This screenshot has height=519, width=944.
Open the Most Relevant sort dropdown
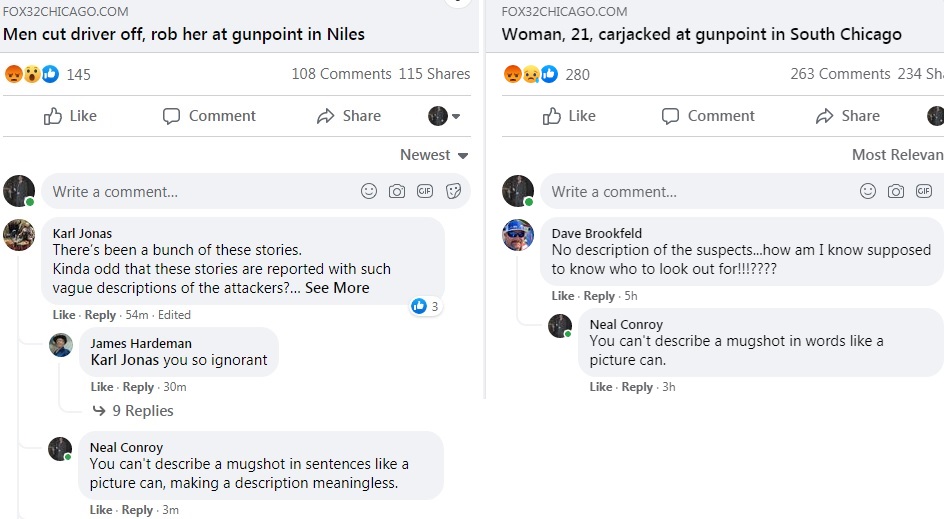pyautogui.click(x=897, y=155)
